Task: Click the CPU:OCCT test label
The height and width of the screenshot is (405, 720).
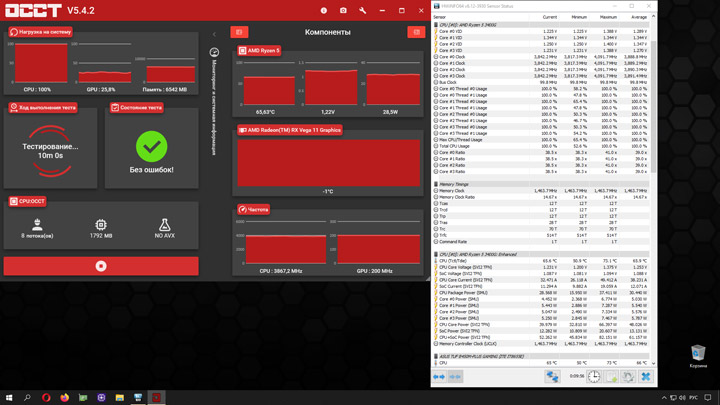Action: pos(28,201)
